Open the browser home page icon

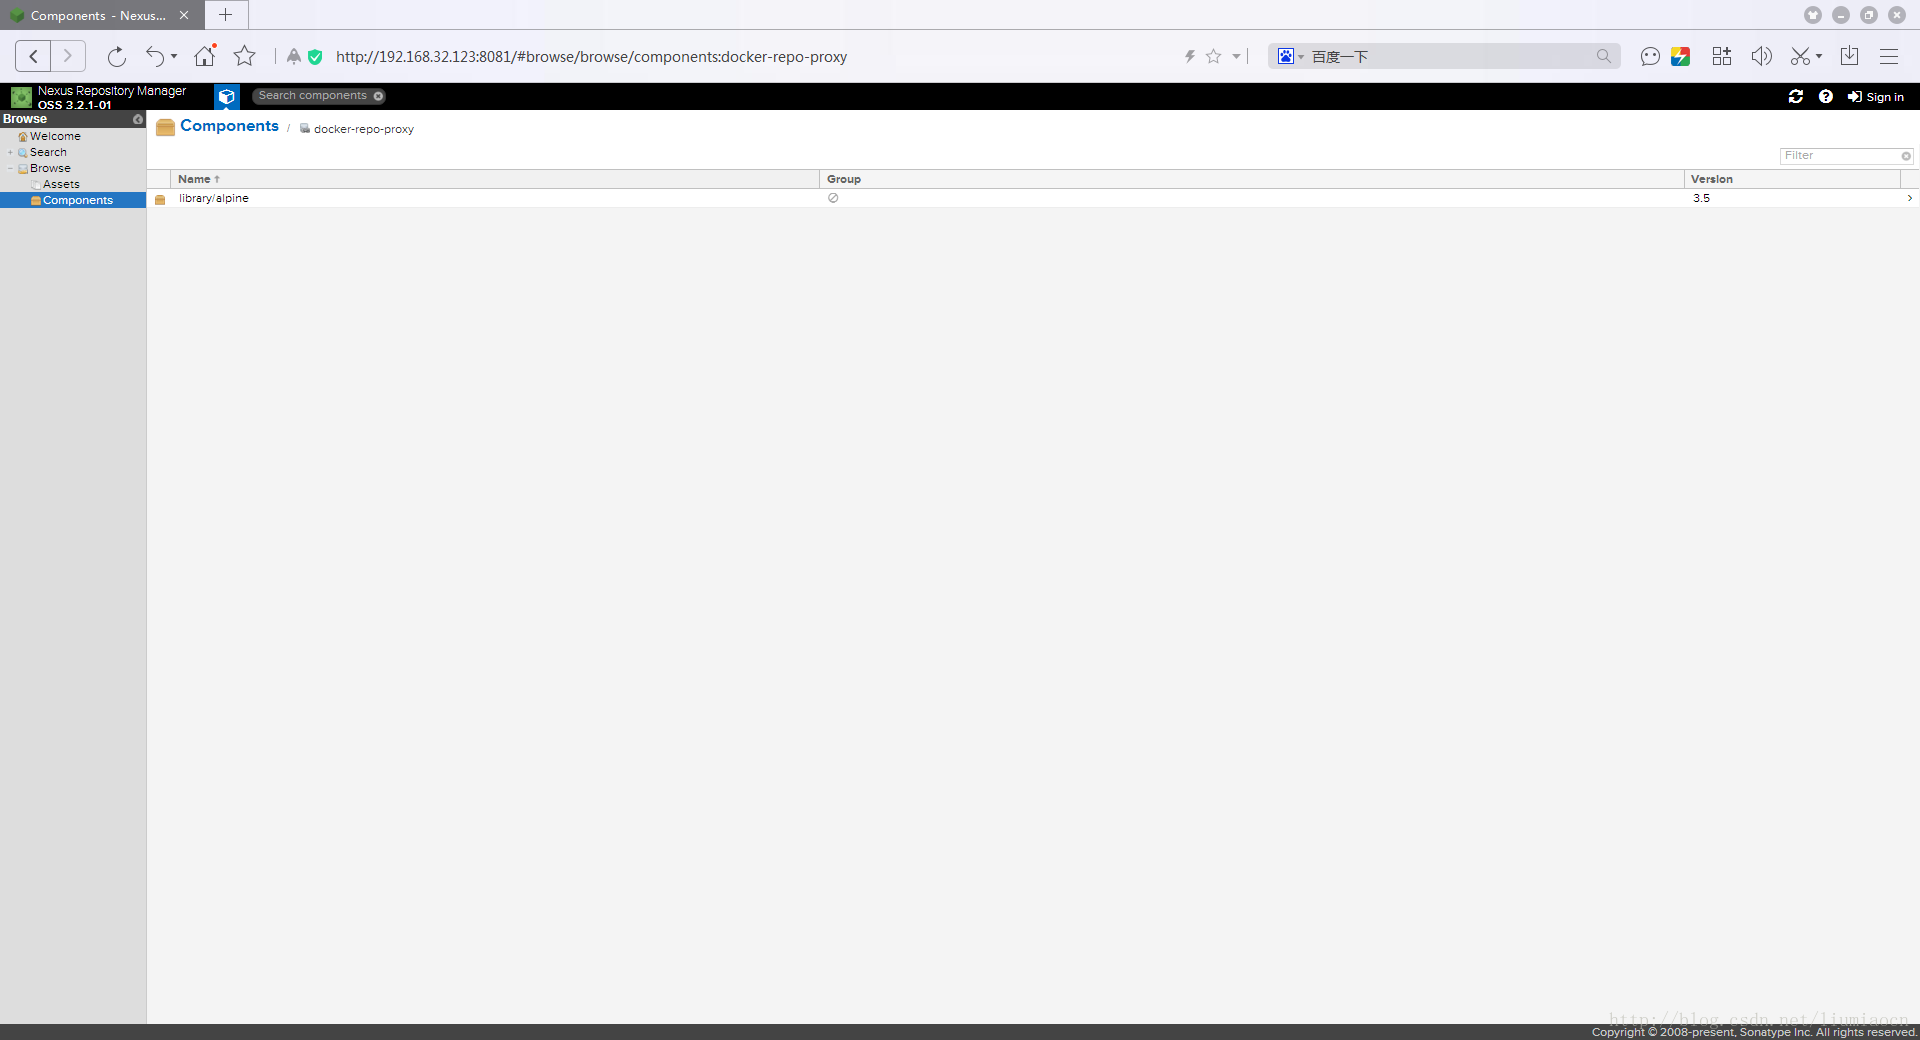(205, 56)
